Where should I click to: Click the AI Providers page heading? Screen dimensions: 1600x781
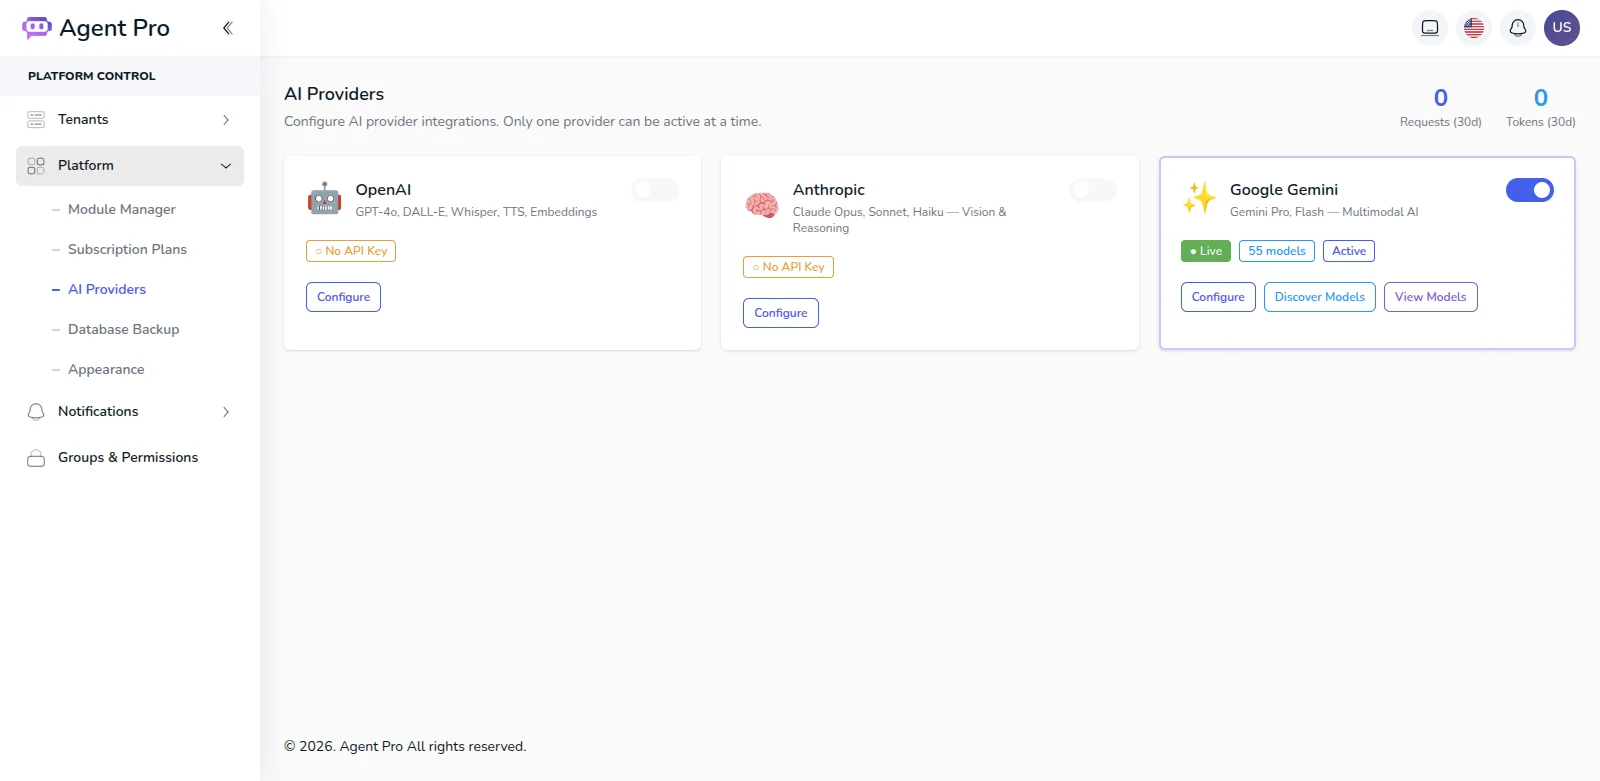334,94
